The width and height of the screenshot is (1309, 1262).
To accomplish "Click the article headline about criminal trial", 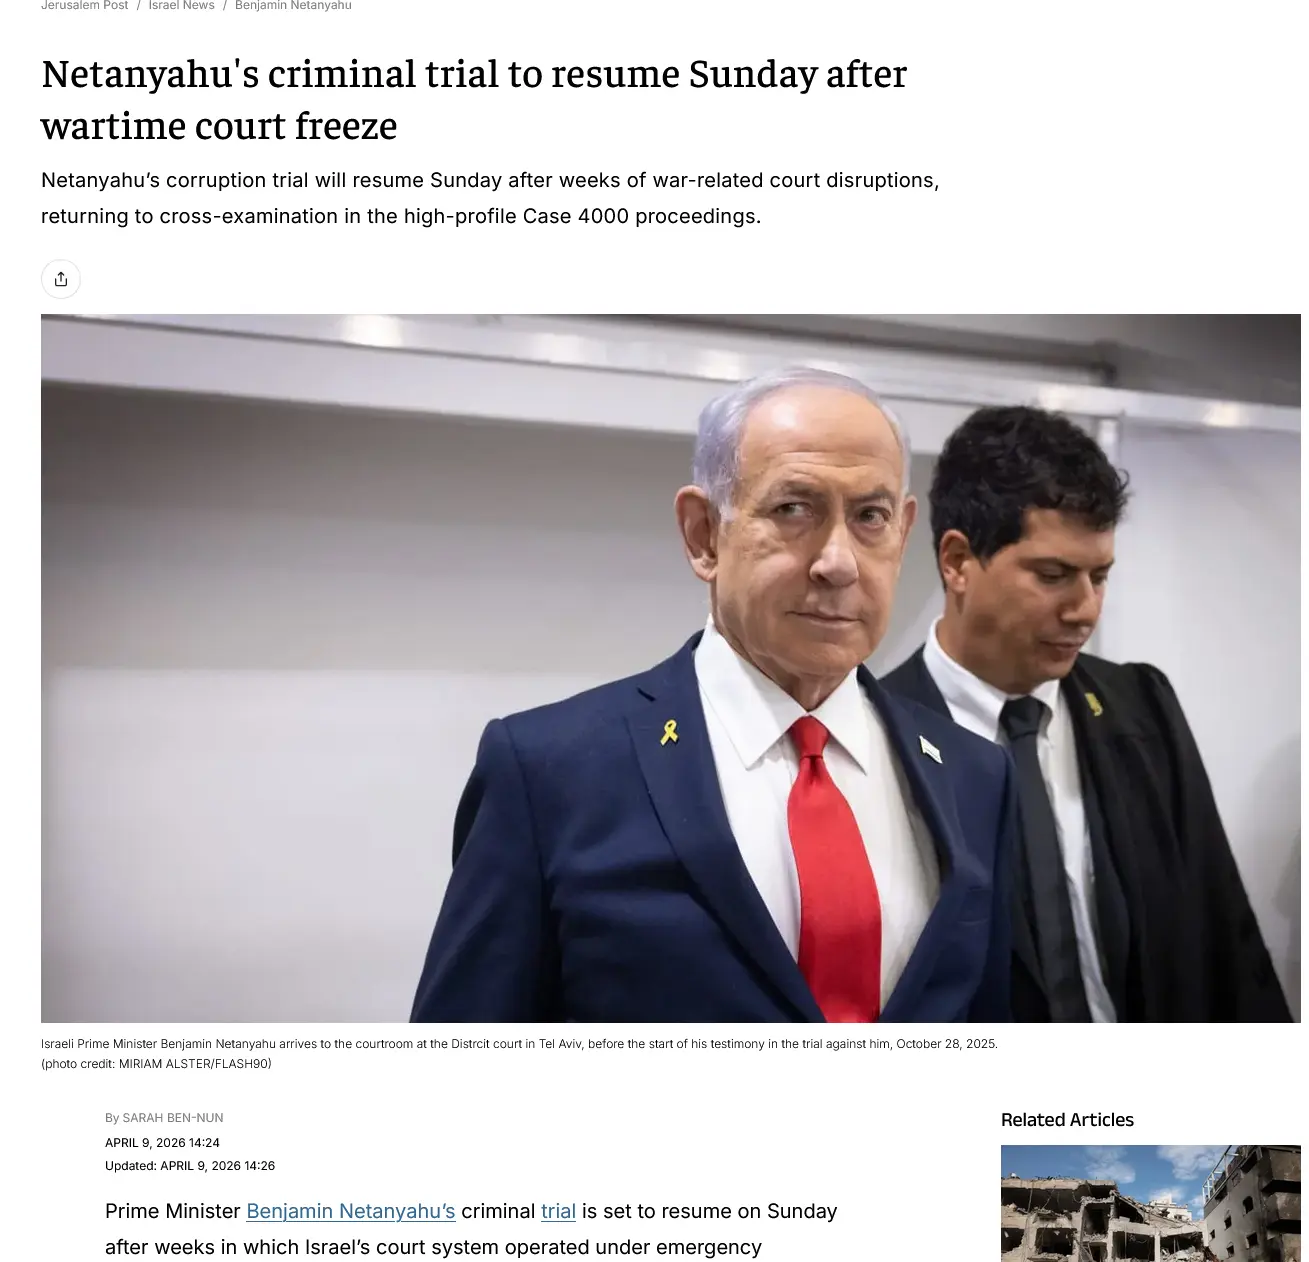I will pyautogui.click(x=474, y=100).
